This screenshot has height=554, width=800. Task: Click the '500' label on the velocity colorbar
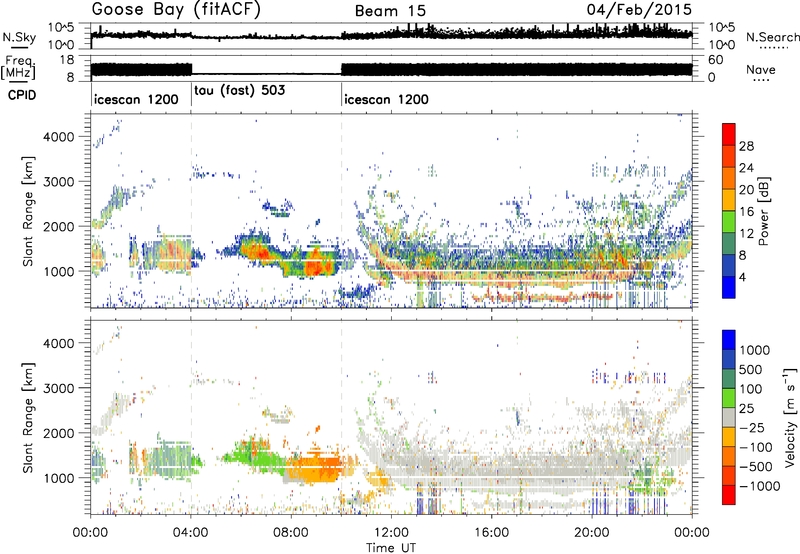[751, 369]
